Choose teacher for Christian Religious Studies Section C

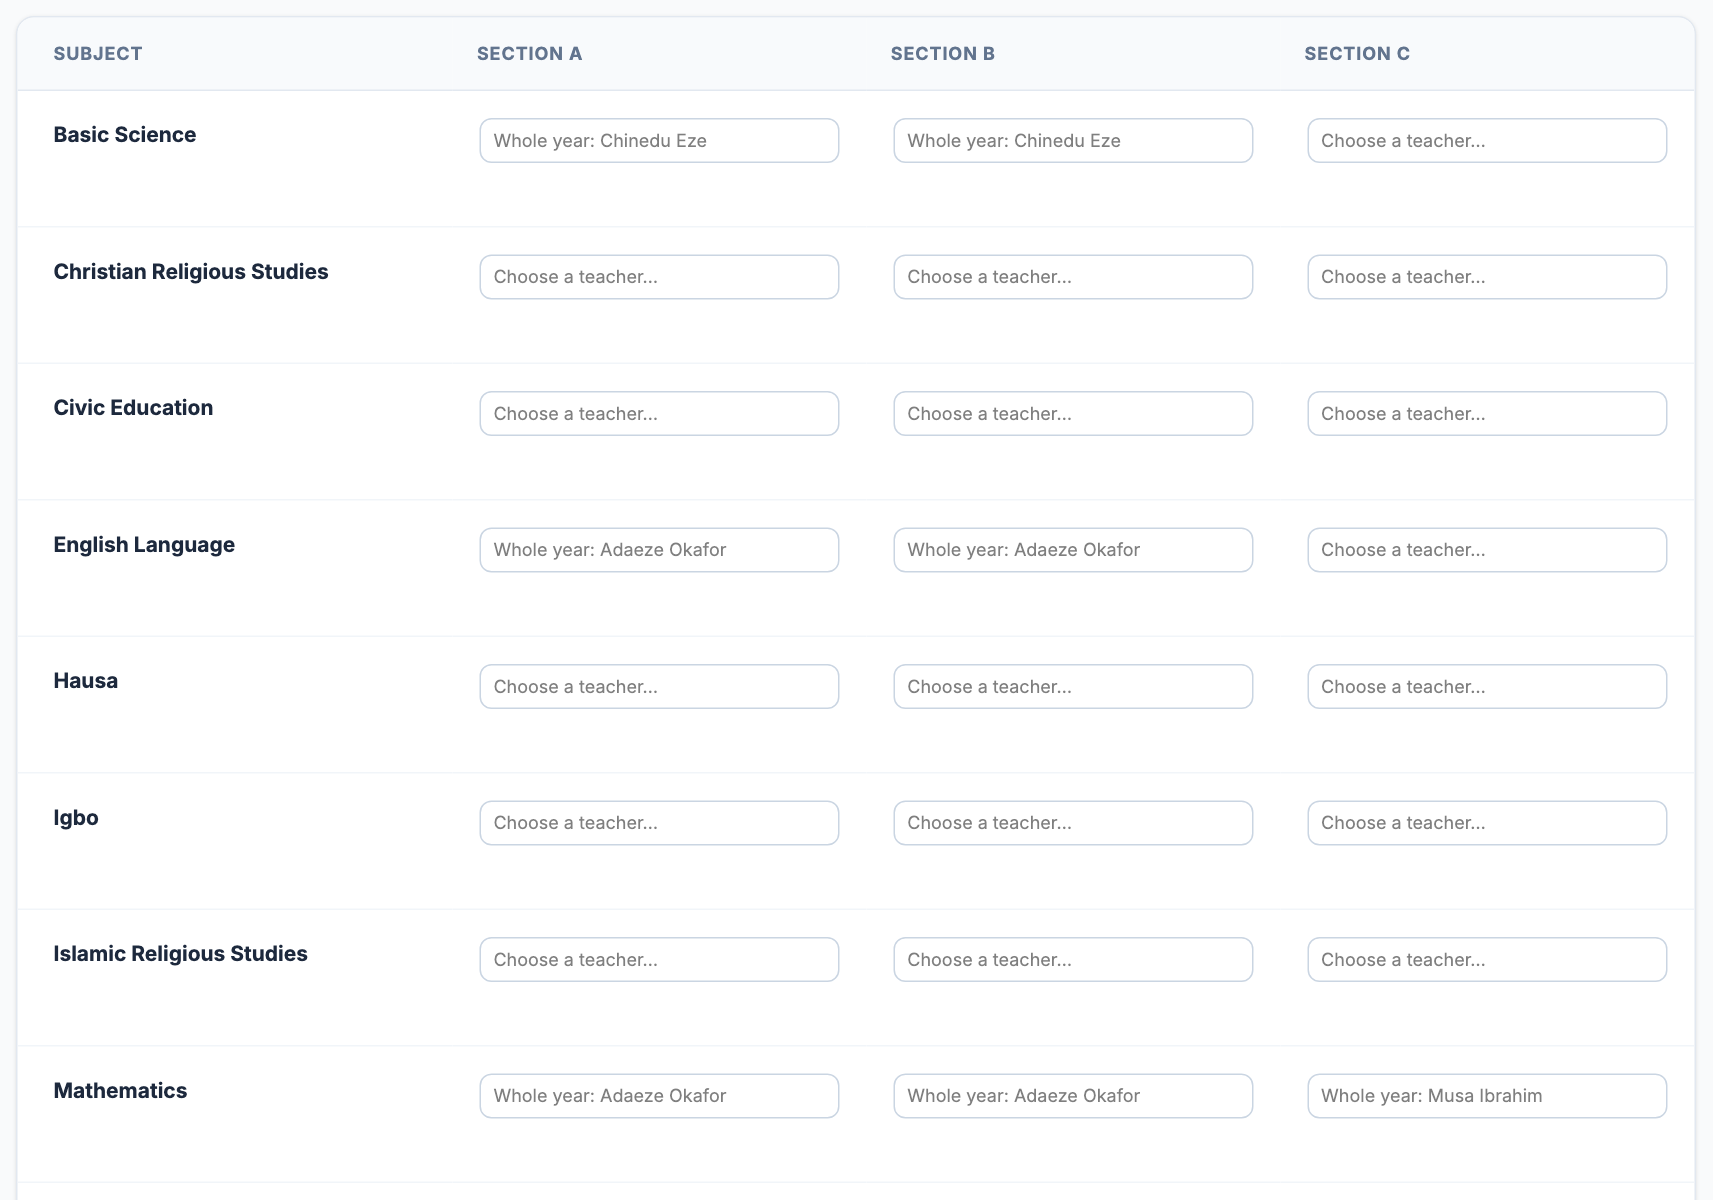1487,277
